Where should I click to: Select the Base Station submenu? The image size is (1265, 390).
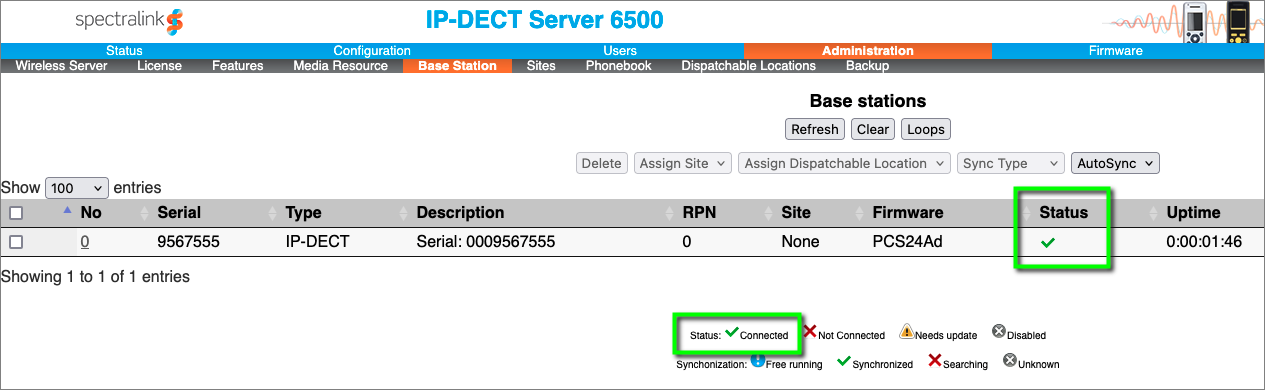point(457,66)
